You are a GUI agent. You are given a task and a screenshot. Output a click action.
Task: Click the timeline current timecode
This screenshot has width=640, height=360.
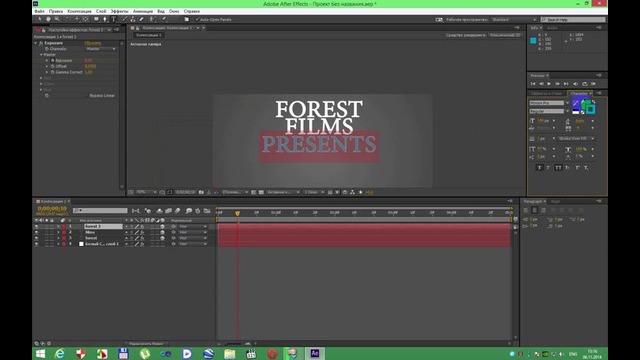point(52,209)
